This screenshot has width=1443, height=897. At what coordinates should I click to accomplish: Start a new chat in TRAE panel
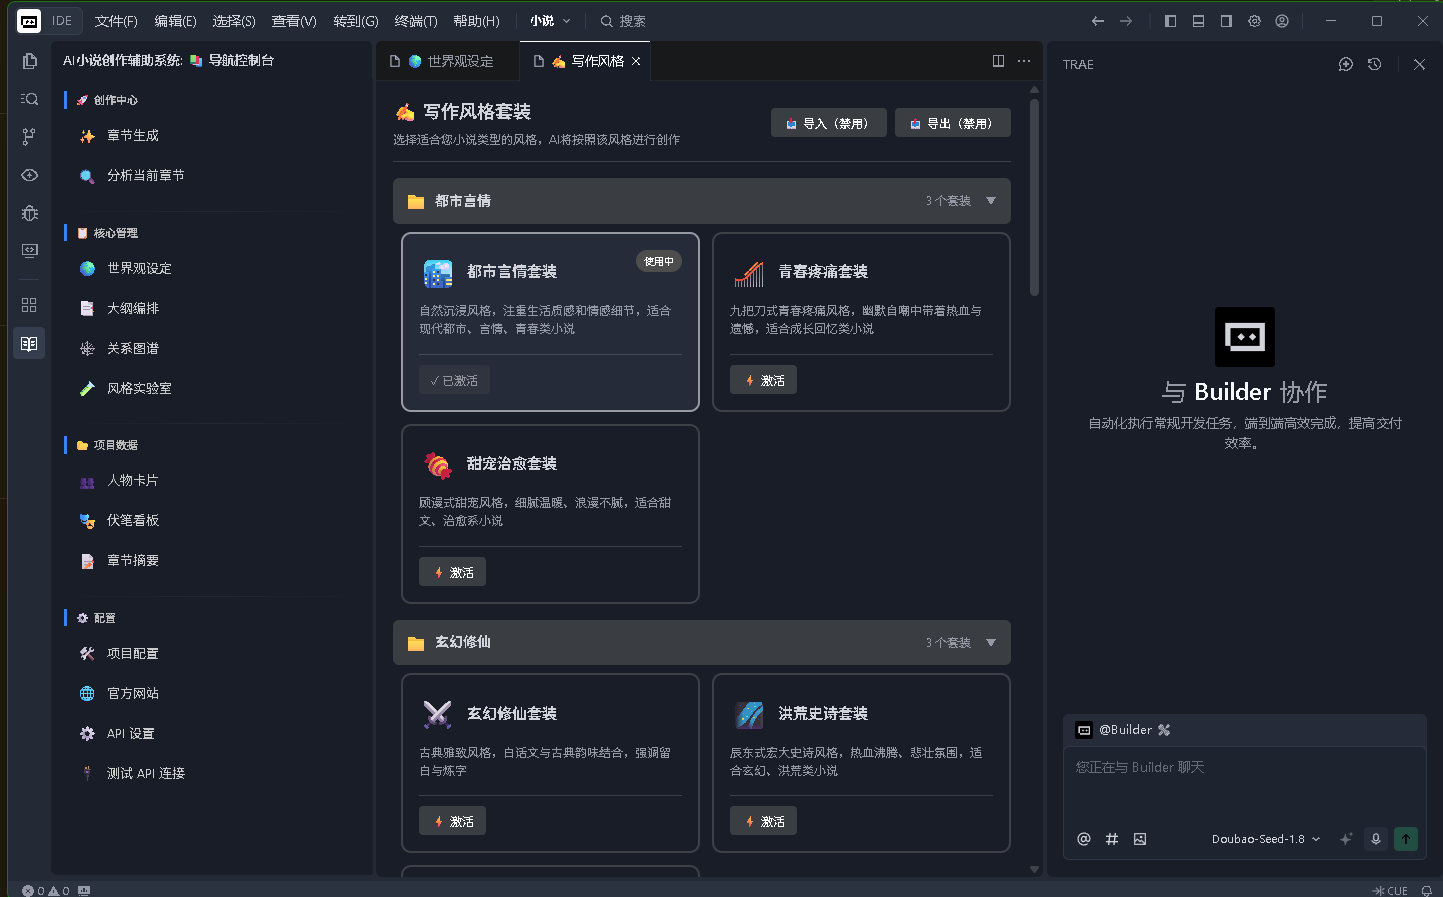click(x=1345, y=64)
